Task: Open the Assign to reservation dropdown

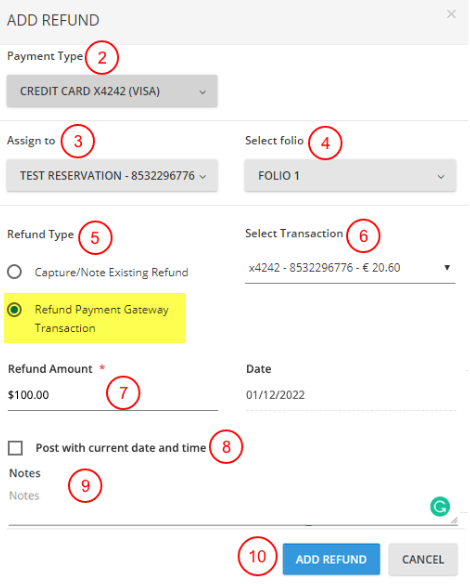Action: [112, 175]
